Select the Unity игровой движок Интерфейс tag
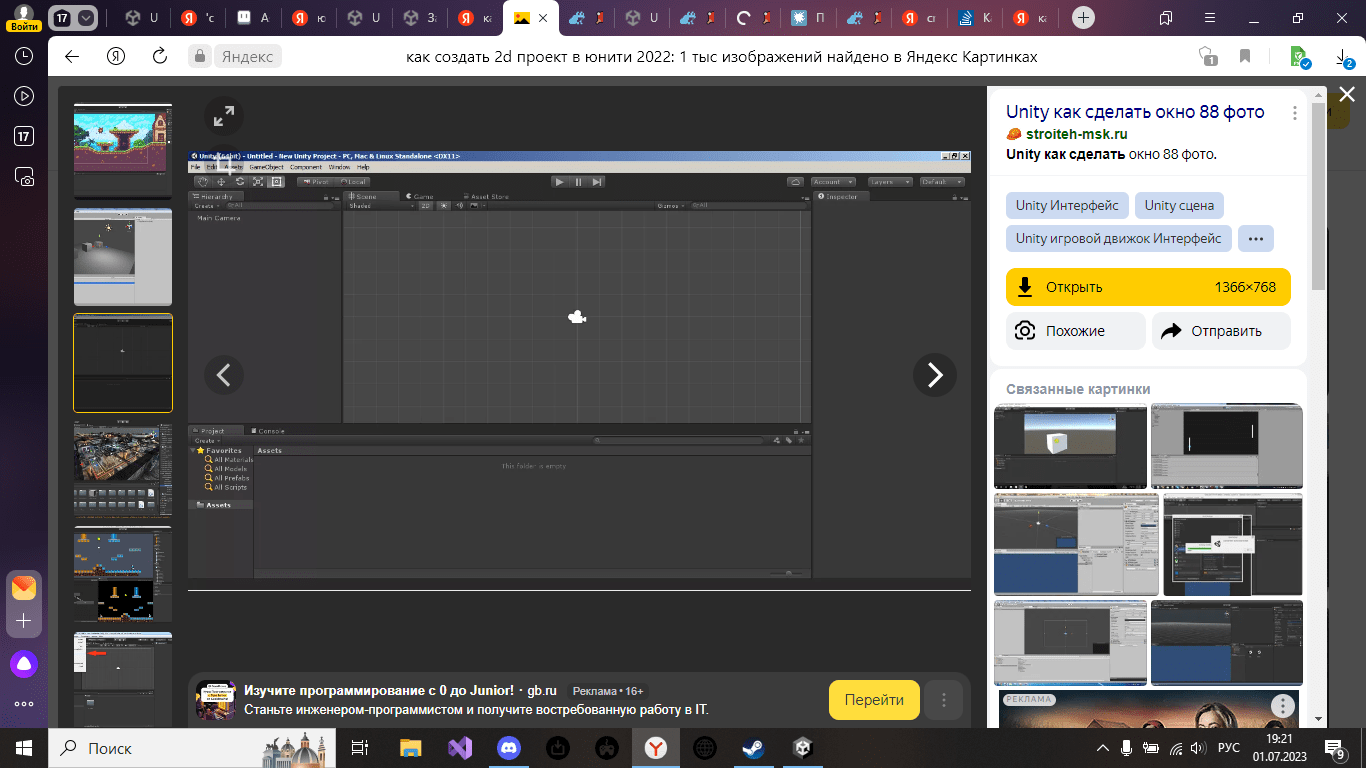This screenshot has width=1366, height=768. [x=1118, y=239]
